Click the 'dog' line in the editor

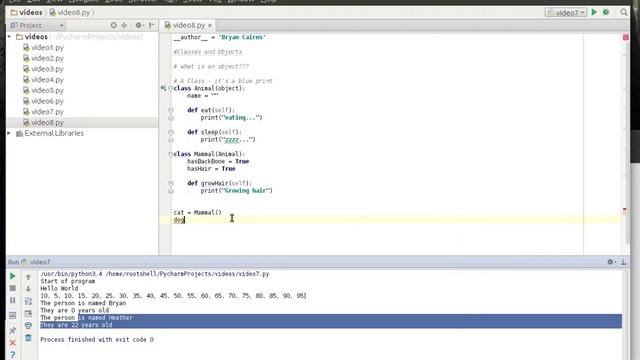click(x=179, y=220)
